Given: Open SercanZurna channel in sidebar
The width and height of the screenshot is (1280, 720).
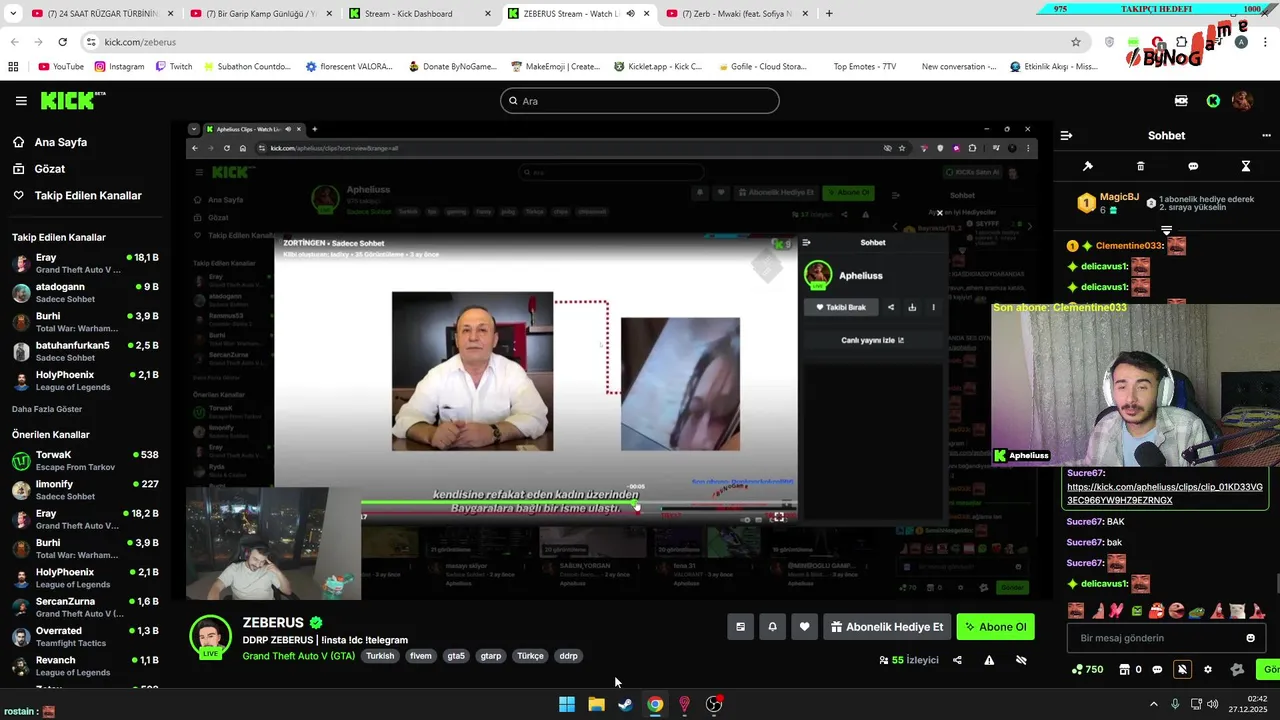Looking at the screenshot, I should coord(85,608).
